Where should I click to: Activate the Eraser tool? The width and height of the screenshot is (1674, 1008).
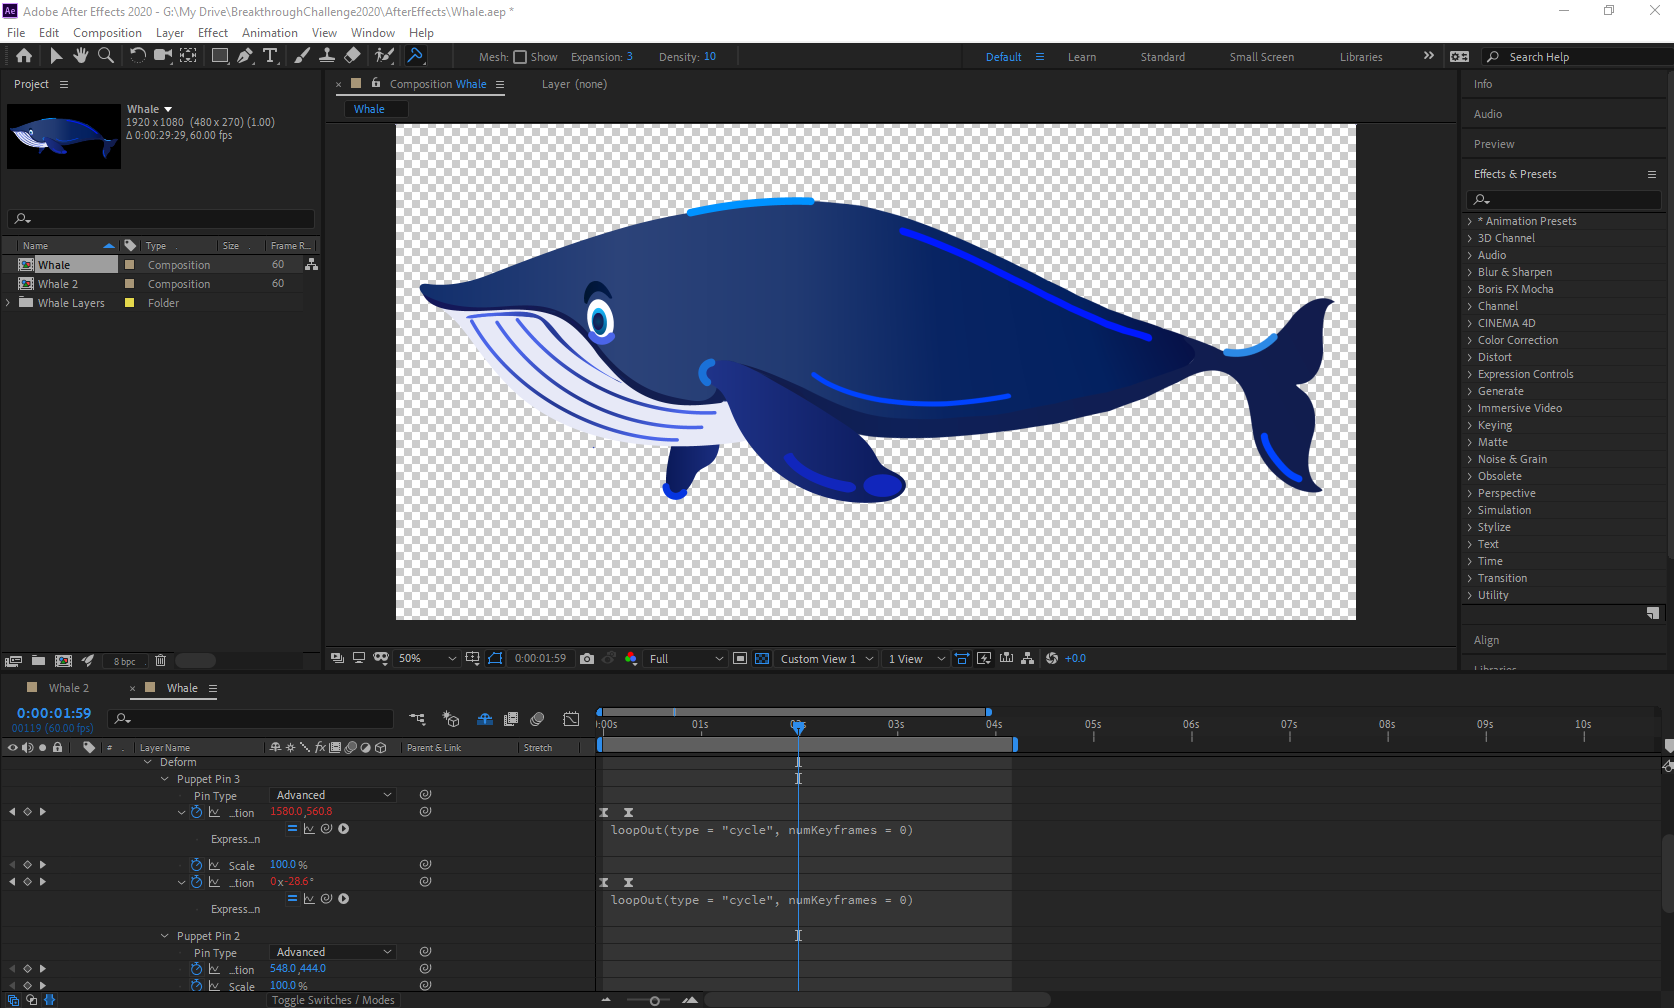pyautogui.click(x=352, y=56)
